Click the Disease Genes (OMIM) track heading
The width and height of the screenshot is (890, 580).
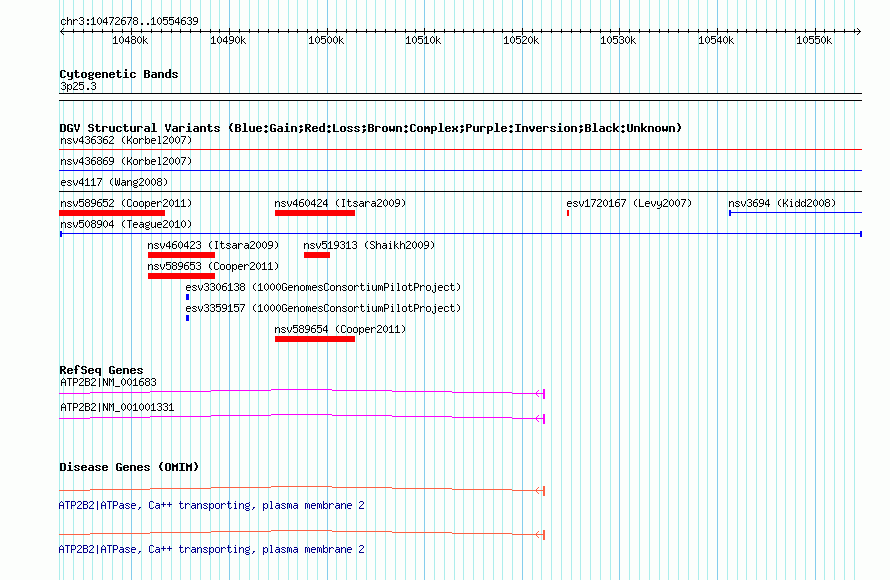tap(129, 467)
